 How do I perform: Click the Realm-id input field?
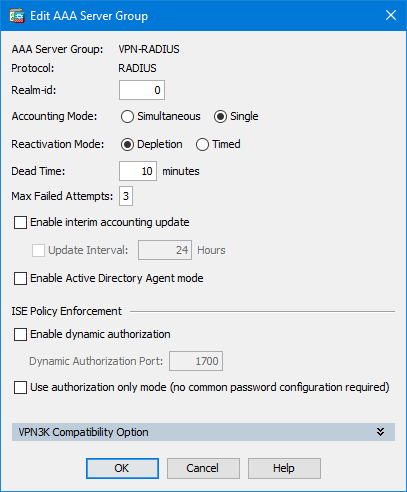142,90
